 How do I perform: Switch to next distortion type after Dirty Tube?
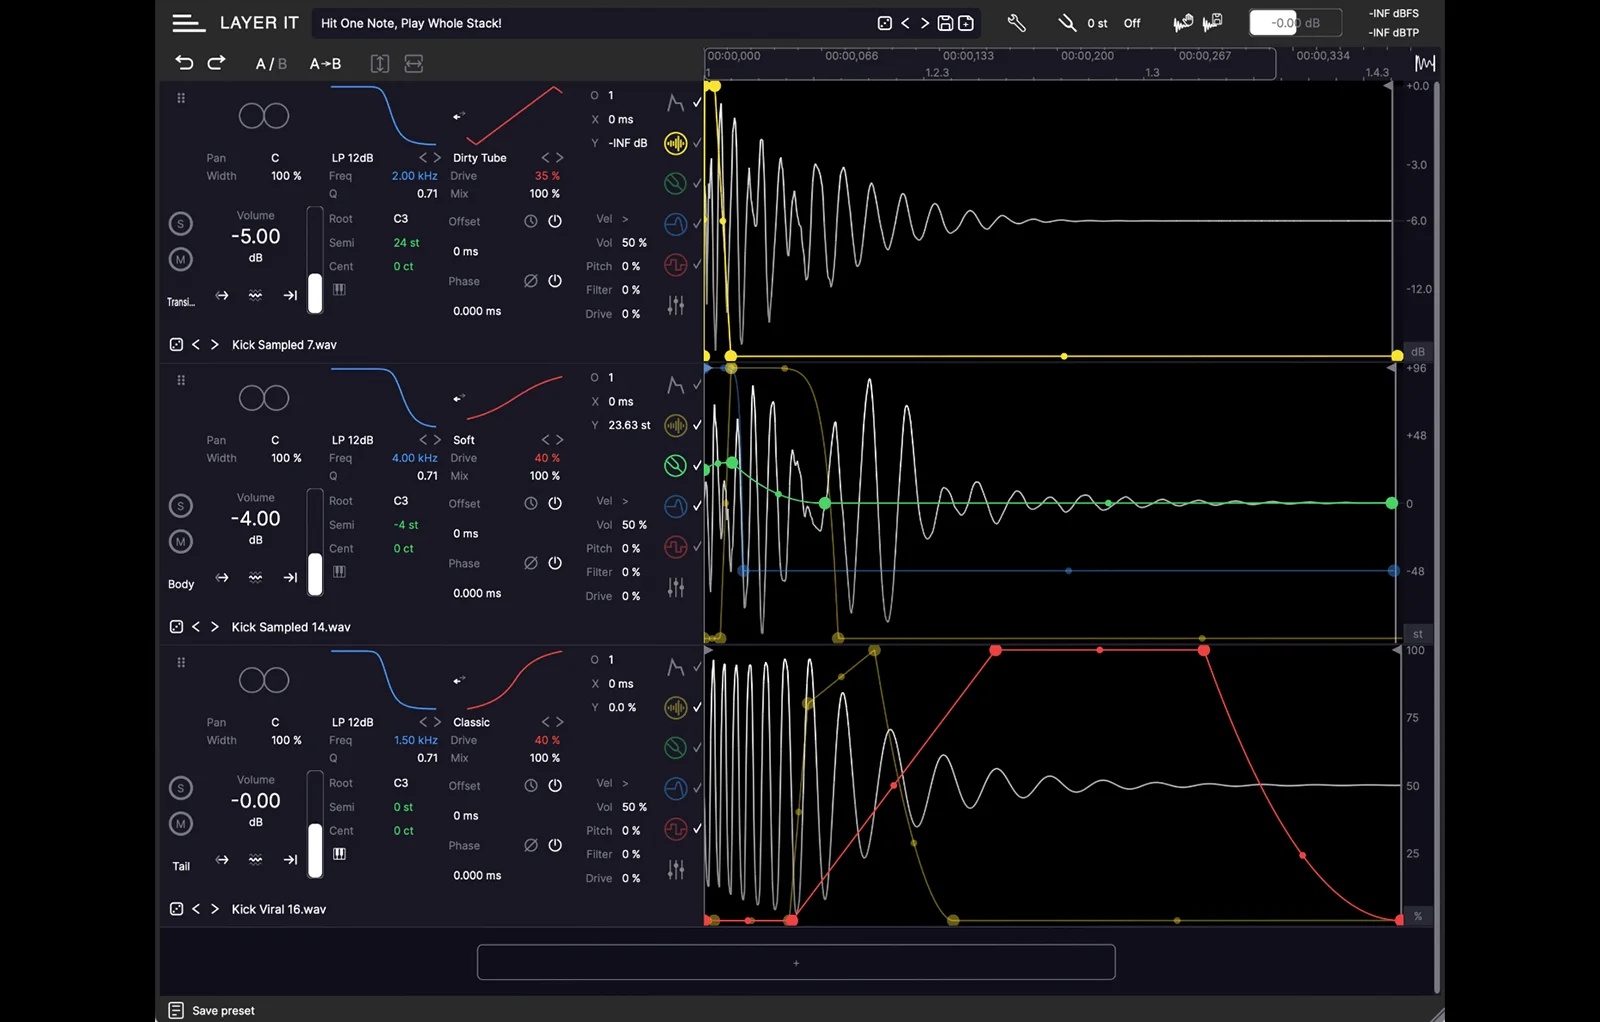pos(559,158)
